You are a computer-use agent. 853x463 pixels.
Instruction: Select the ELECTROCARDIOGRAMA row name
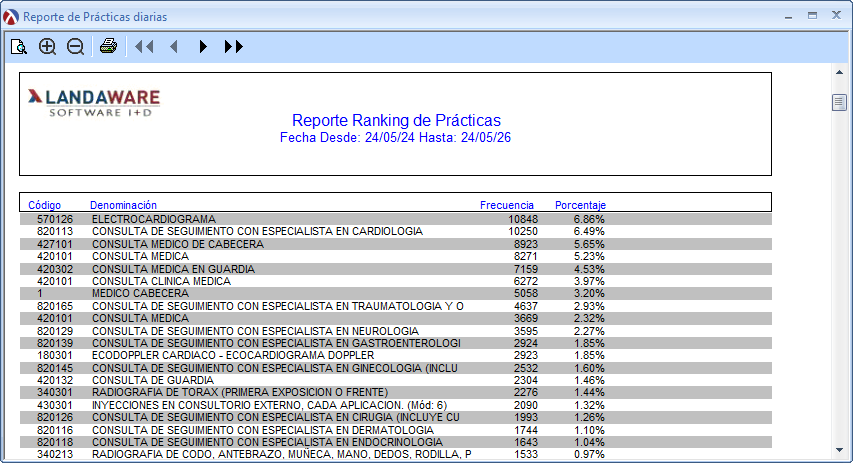[154, 219]
